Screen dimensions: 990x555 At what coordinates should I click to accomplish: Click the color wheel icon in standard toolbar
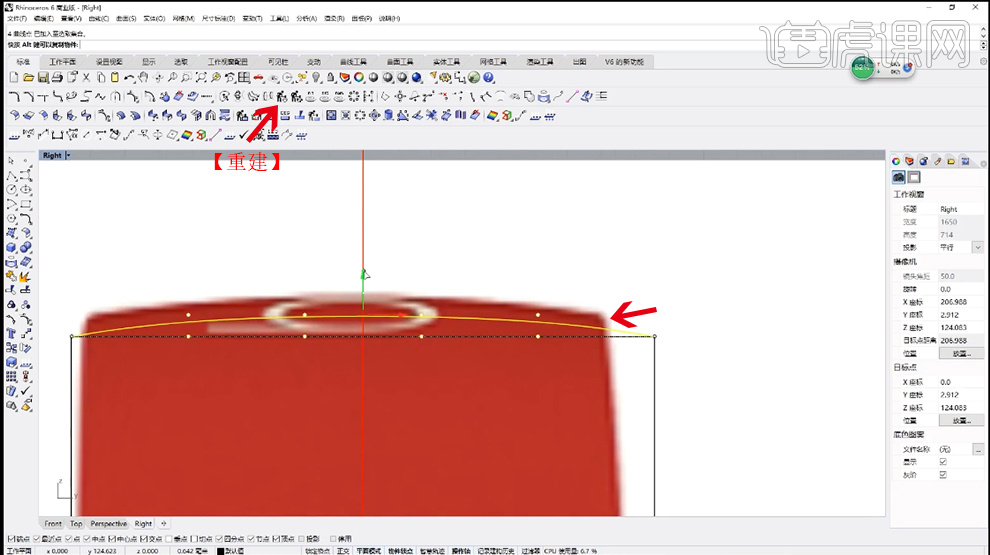(359, 78)
